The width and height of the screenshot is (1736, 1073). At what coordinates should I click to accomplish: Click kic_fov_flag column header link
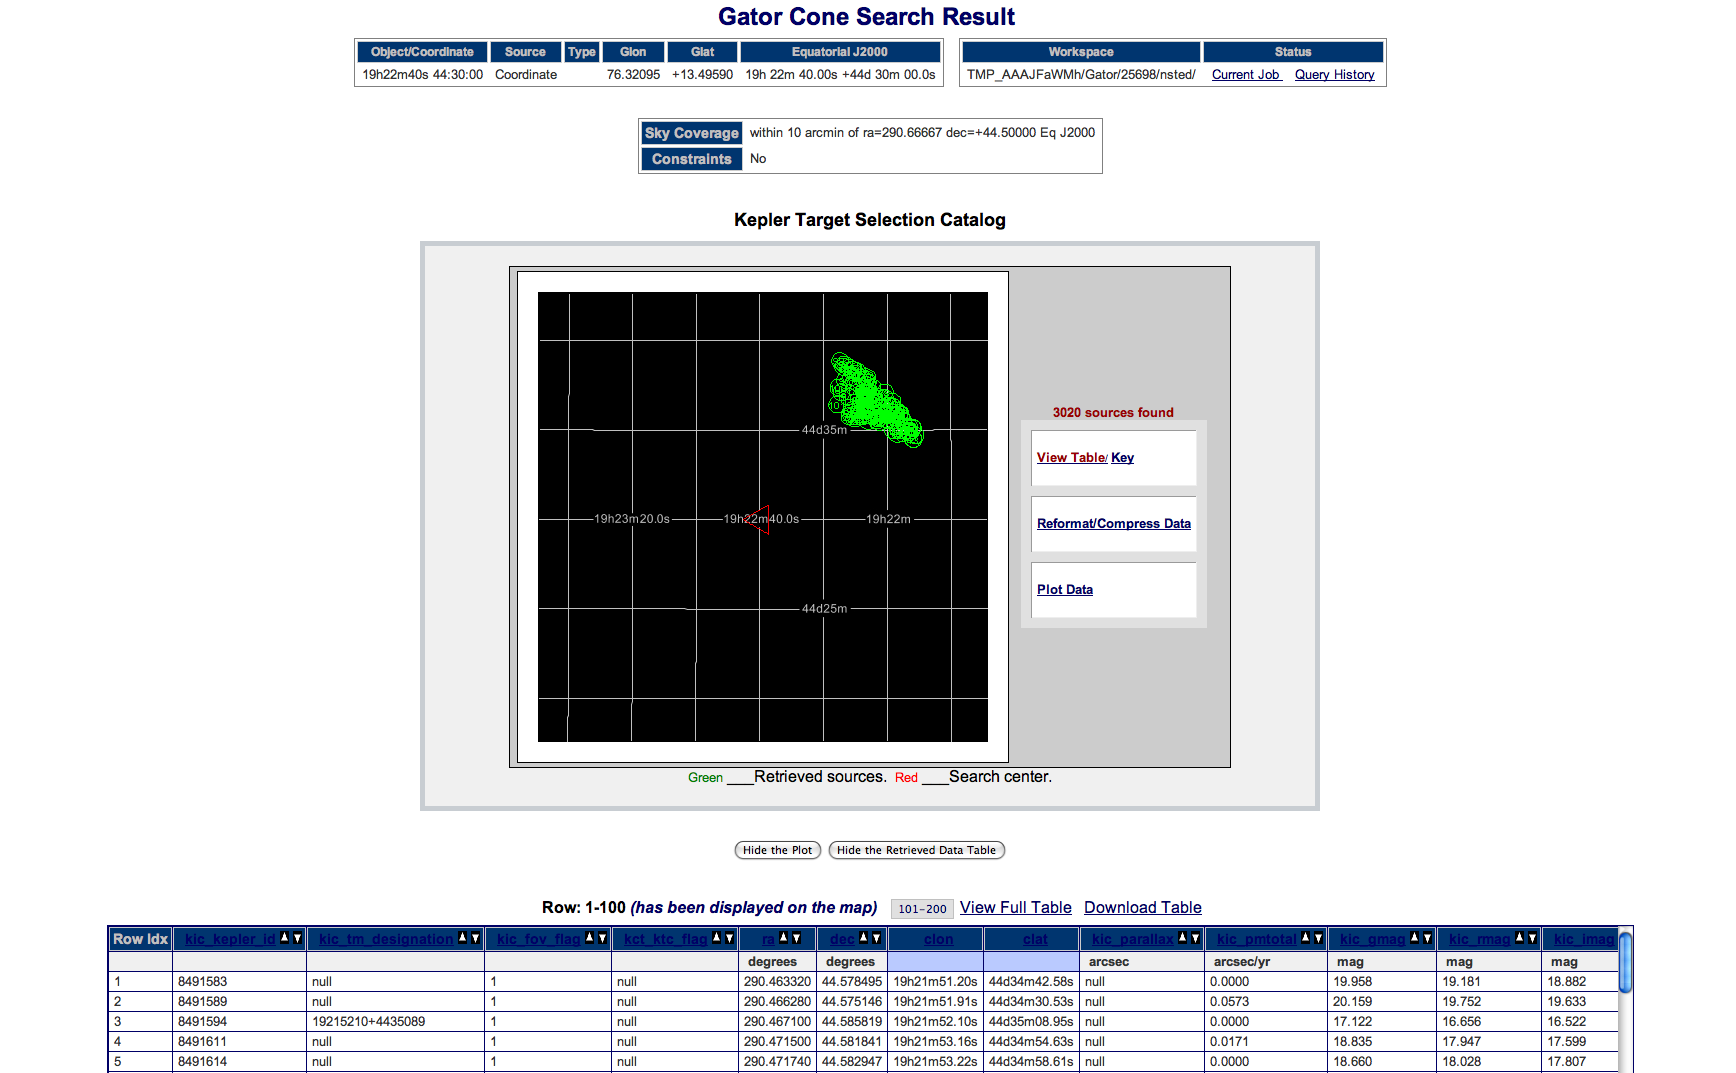click(x=538, y=939)
